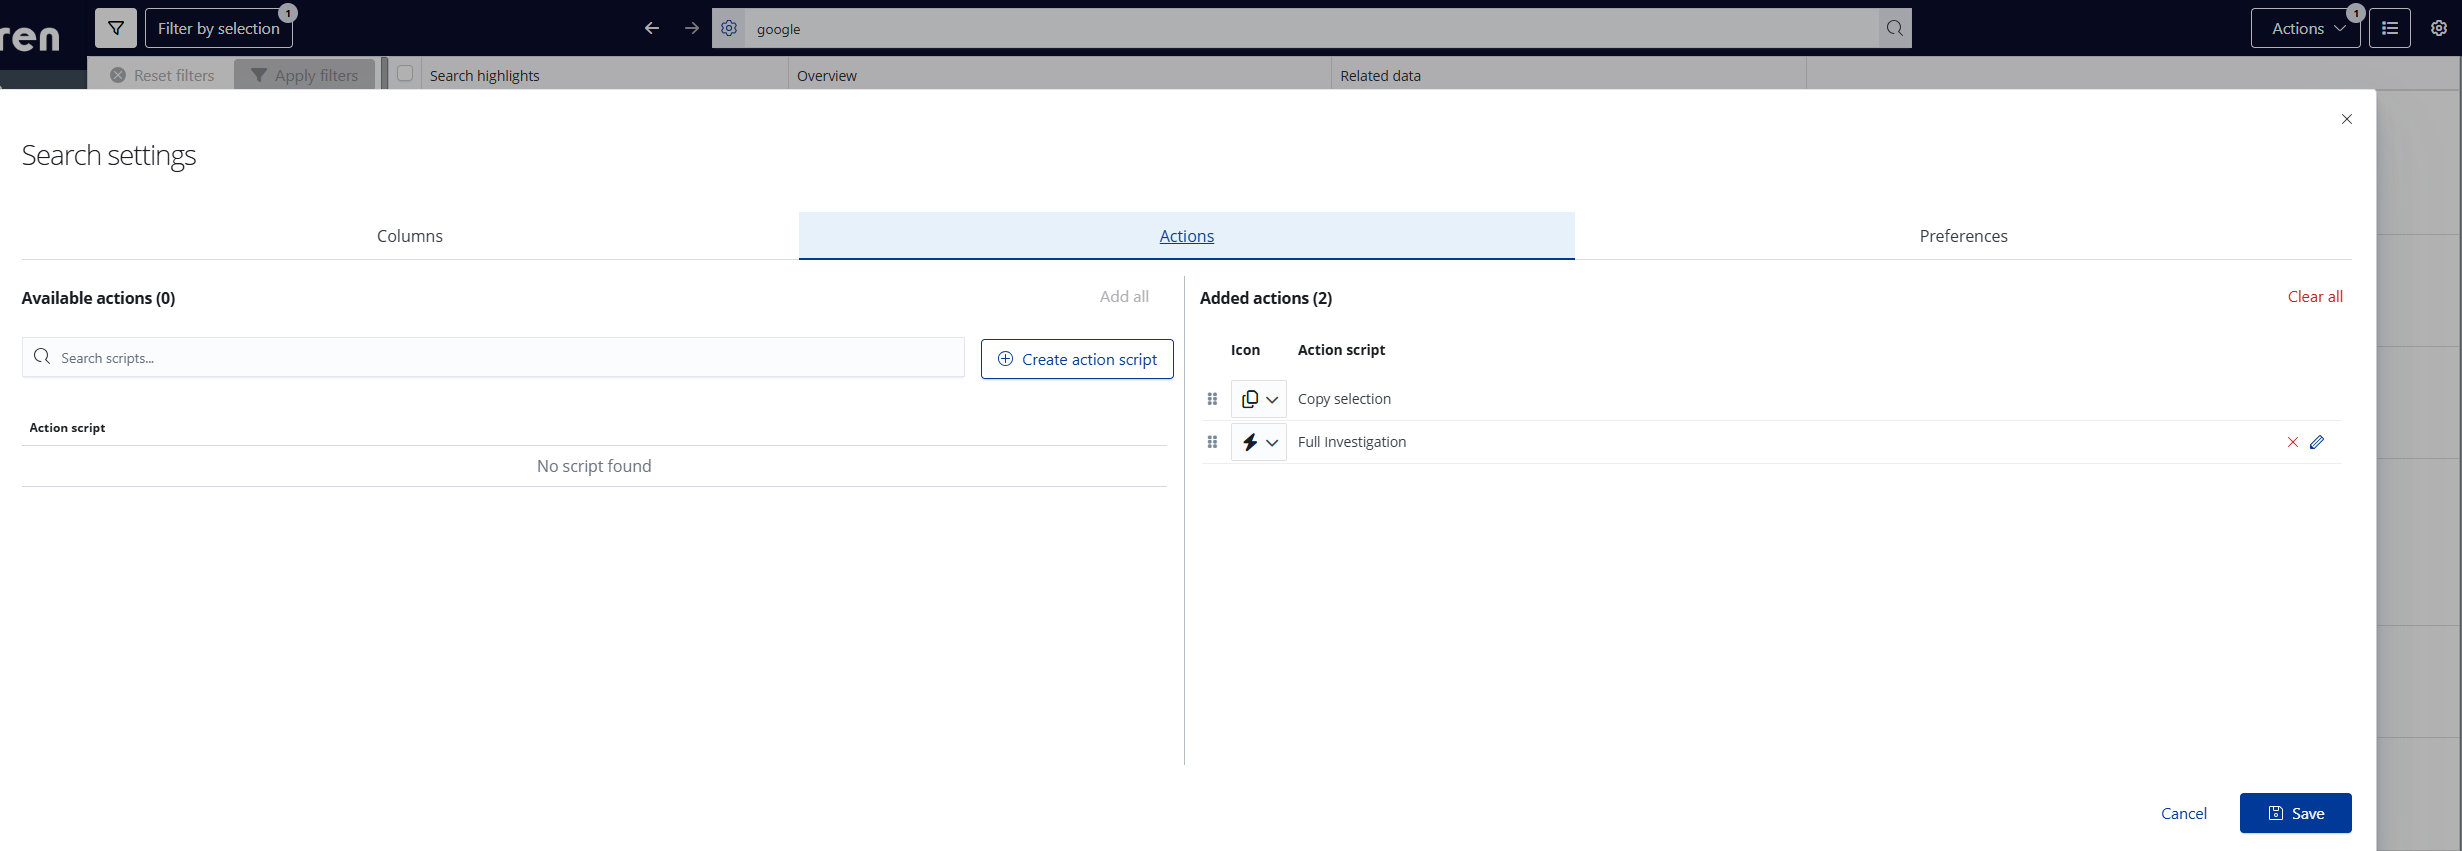Viewport: 2462px width, 851px height.
Task: Open search settings gear beside google query
Action: click(x=729, y=28)
